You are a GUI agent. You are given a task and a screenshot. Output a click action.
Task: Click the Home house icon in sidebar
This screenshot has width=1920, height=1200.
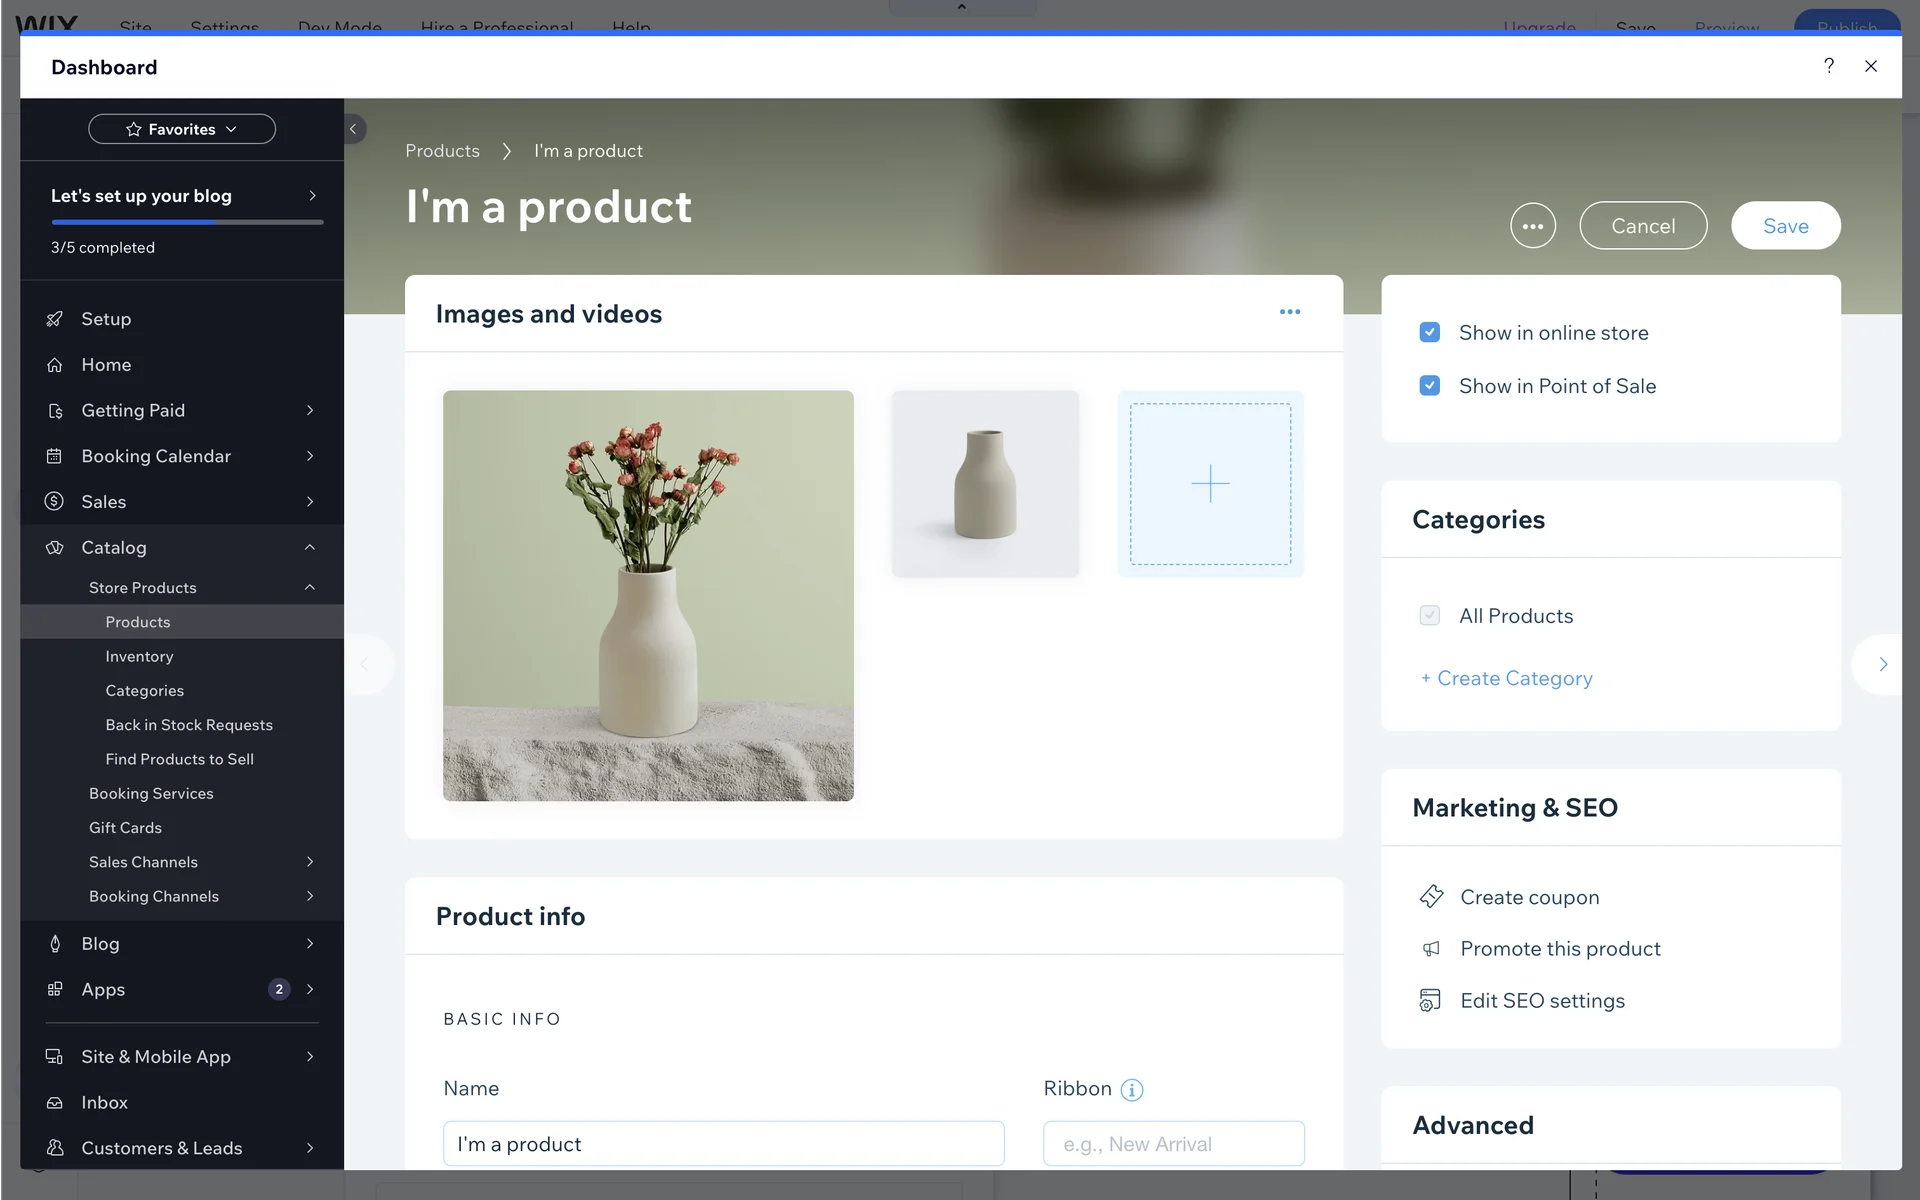55,365
